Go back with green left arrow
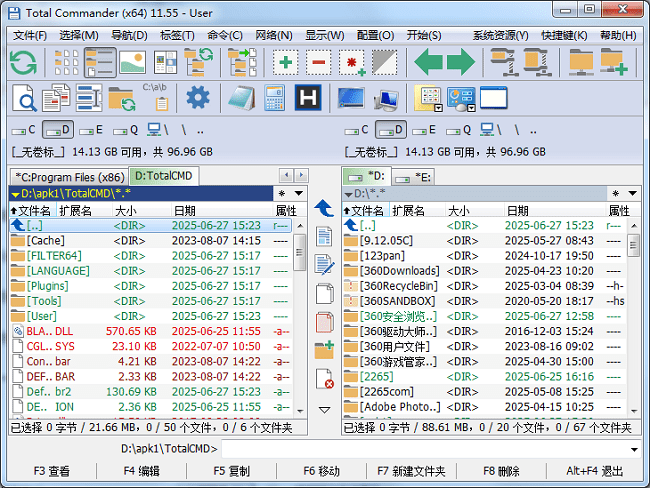The height and width of the screenshot is (488, 650). 428,62
